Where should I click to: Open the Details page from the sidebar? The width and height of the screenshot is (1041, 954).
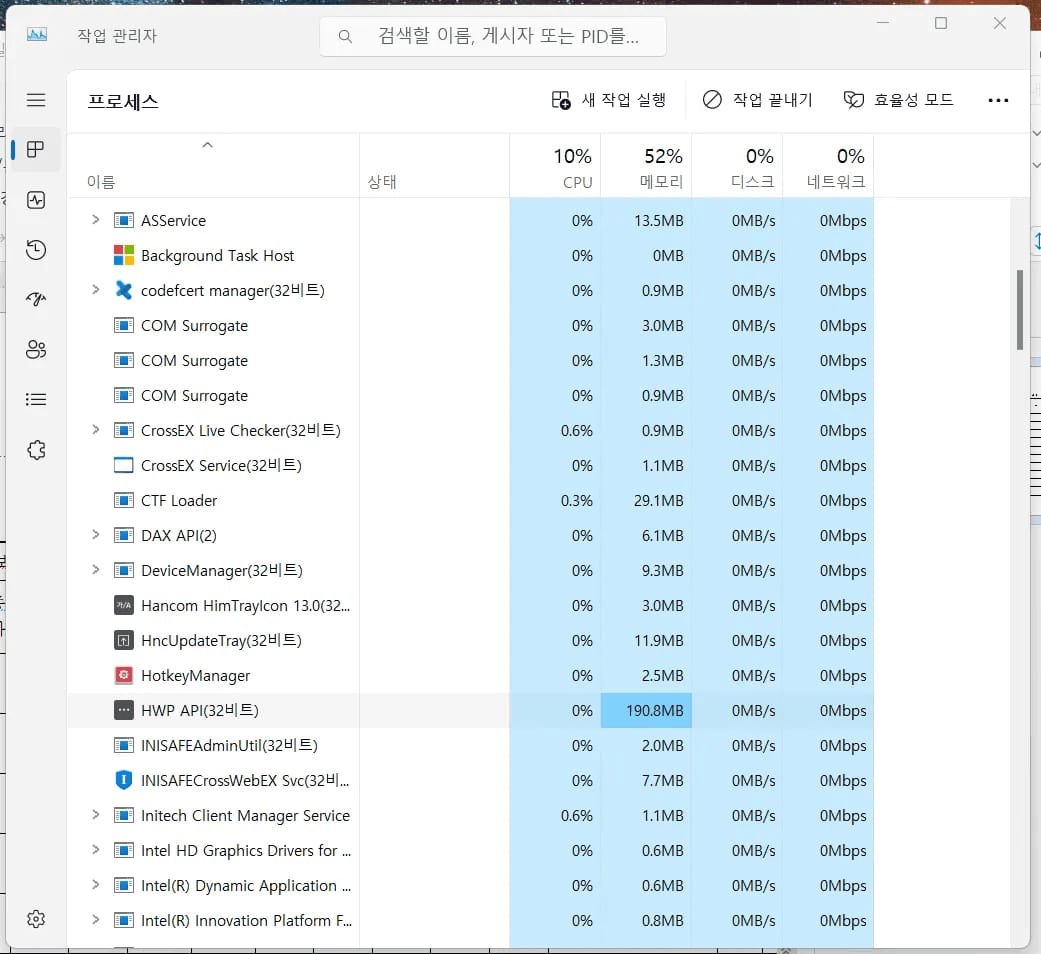pos(36,399)
